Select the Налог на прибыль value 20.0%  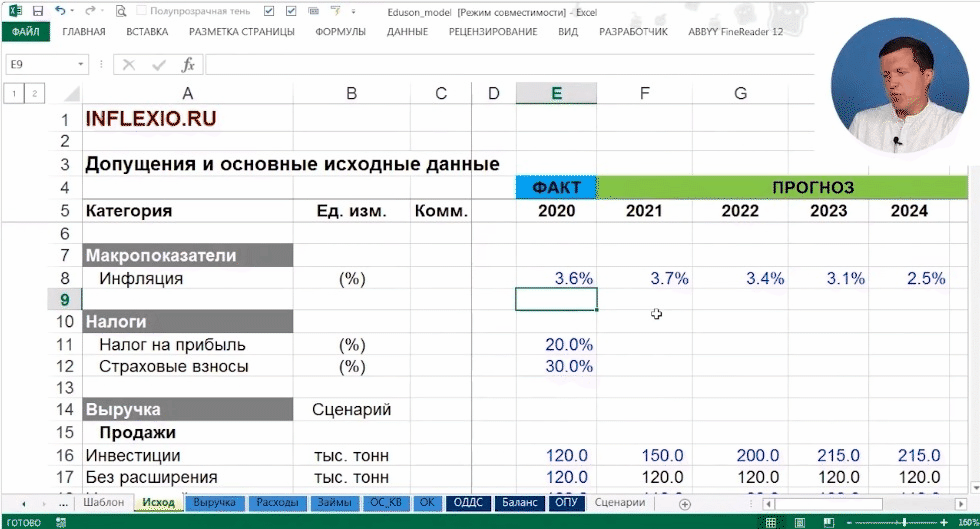pyautogui.click(x=556, y=345)
